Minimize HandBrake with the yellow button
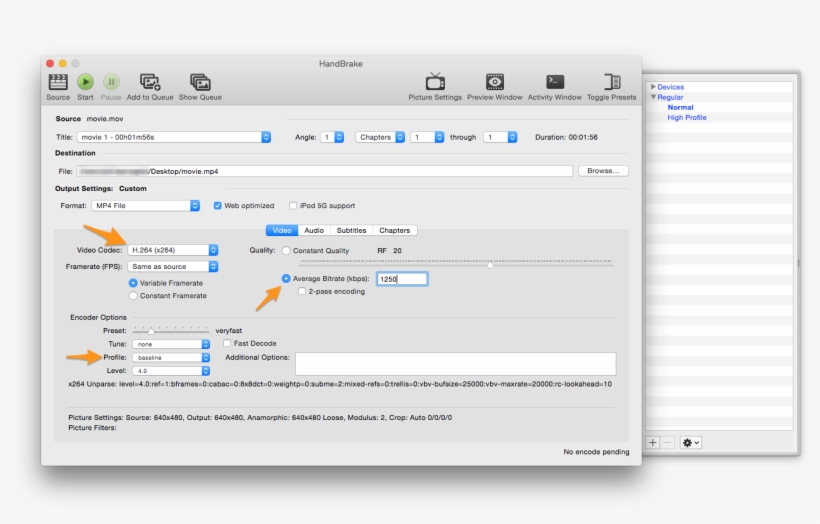 63,63
